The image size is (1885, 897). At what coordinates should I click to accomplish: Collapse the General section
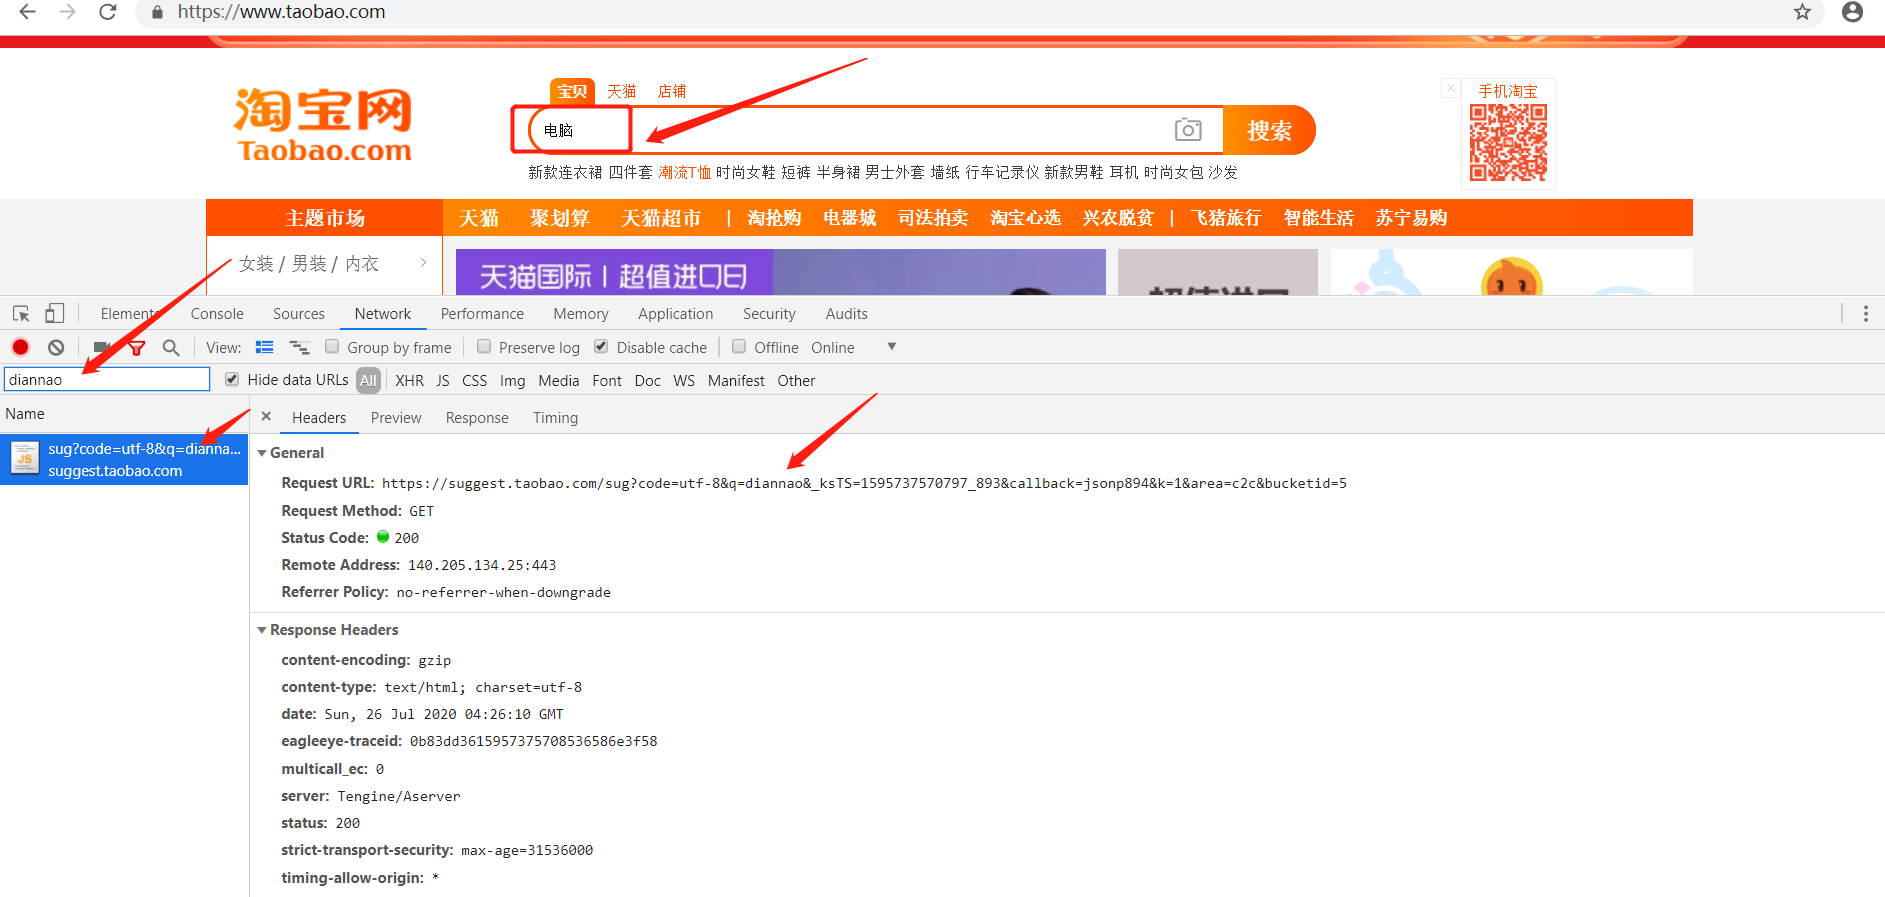click(x=262, y=453)
